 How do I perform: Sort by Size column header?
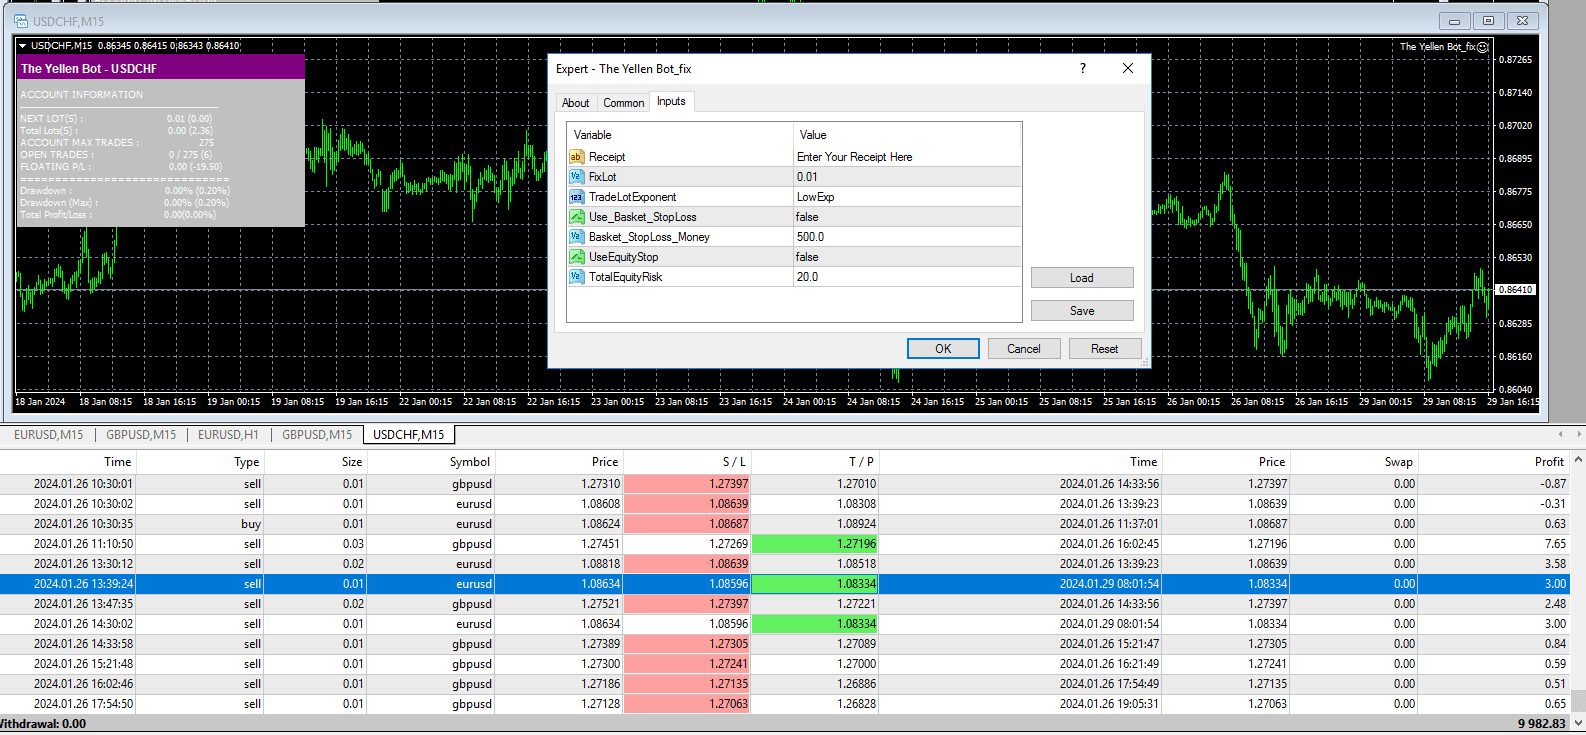316,462
